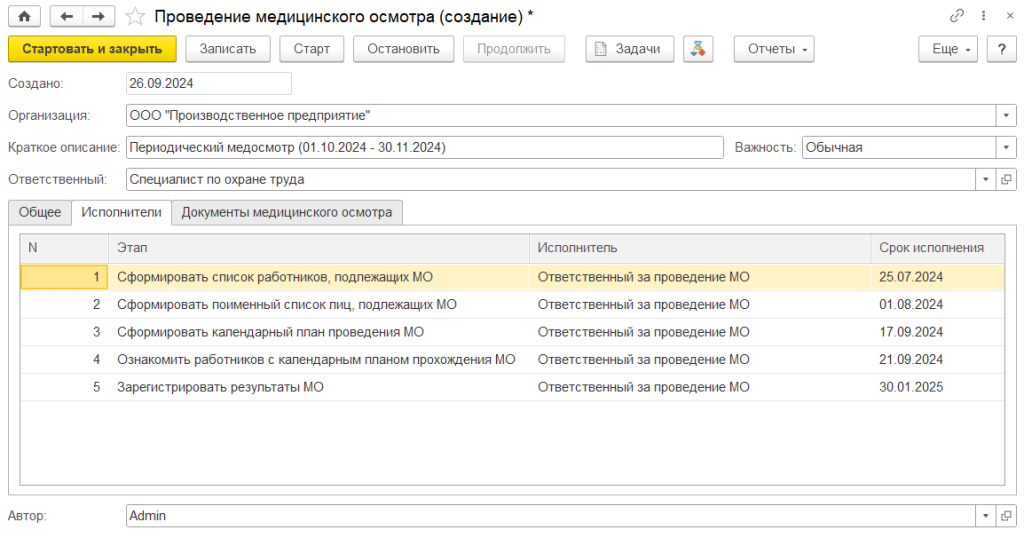Go forward with the right arrow
The width and height of the screenshot is (1024, 538).
[97, 16]
